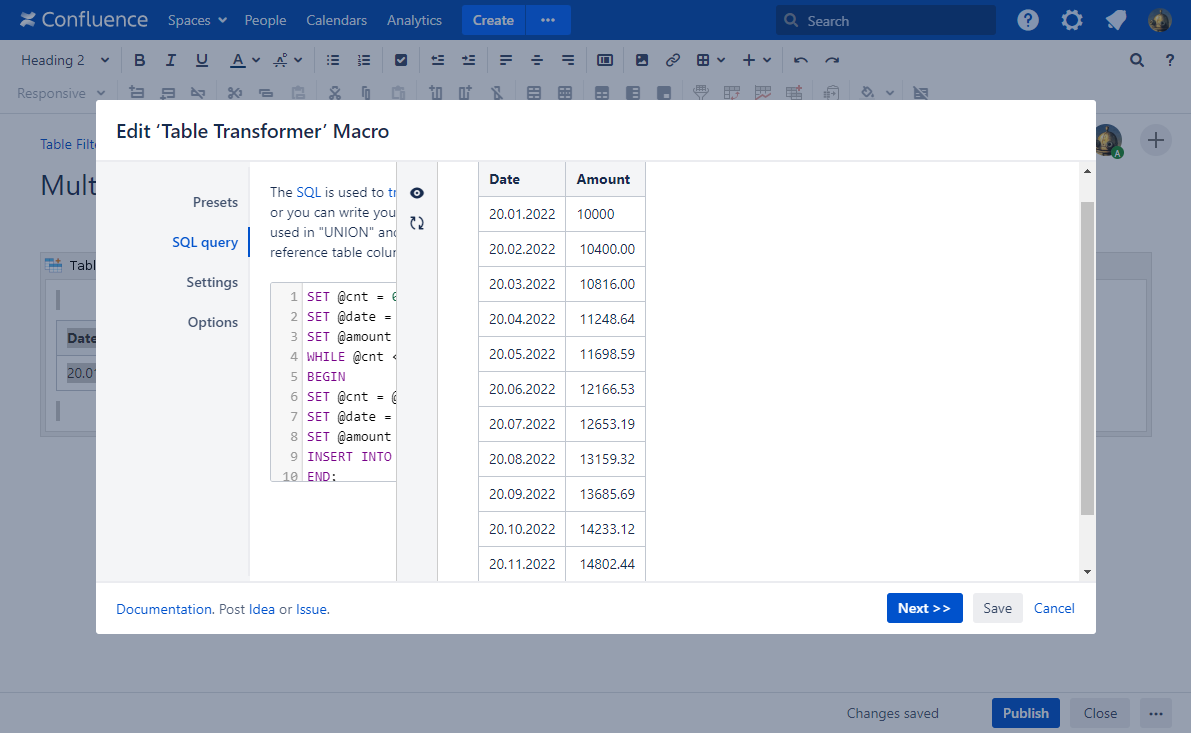Click the Confluence logo
This screenshot has height=733, width=1191.
84,20
